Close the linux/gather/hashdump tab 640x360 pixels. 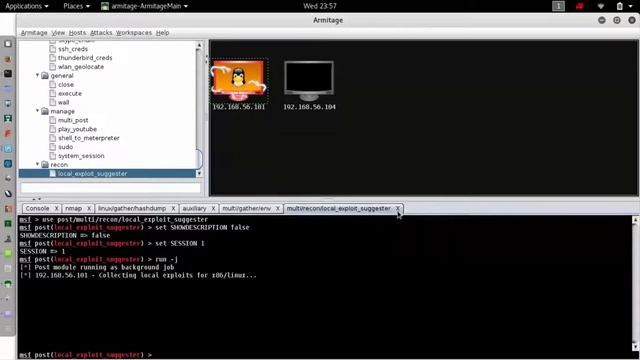173,208
